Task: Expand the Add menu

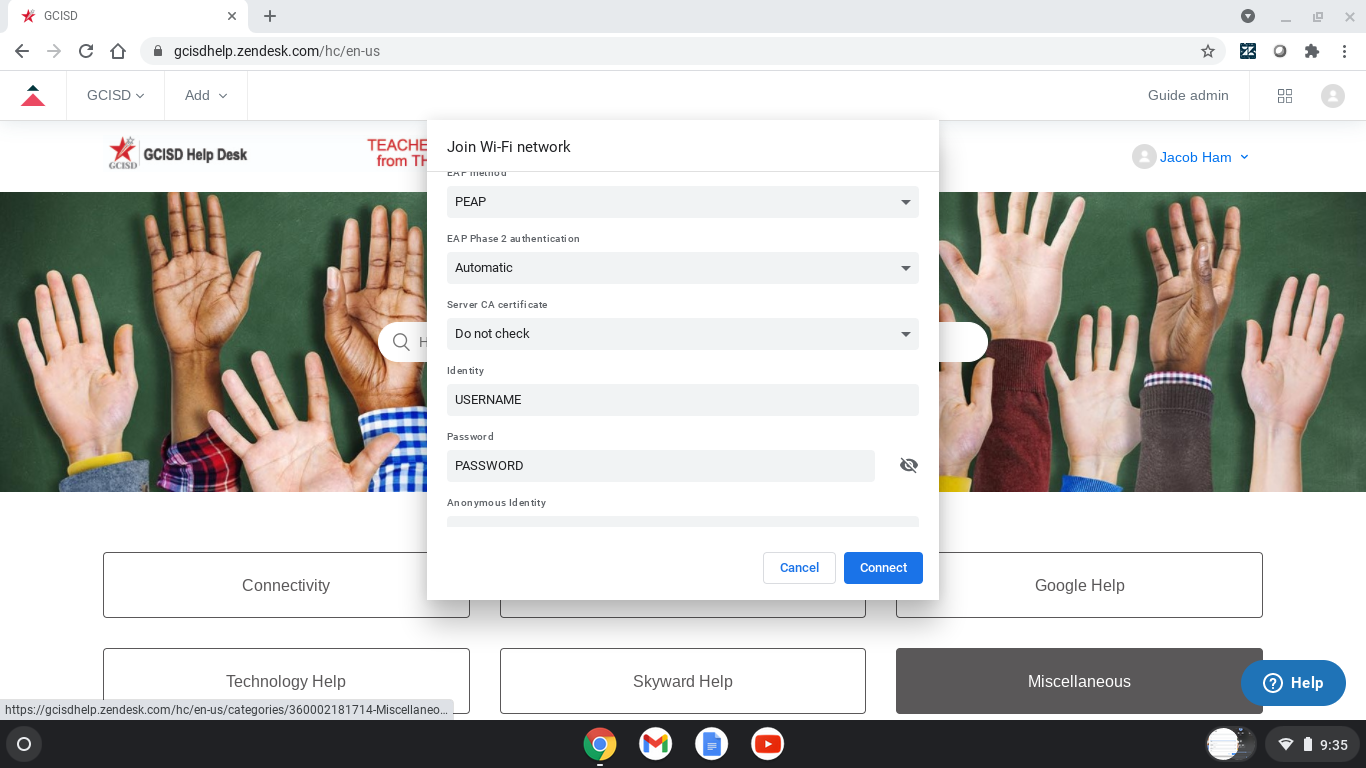Action: pyautogui.click(x=206, y=96)
